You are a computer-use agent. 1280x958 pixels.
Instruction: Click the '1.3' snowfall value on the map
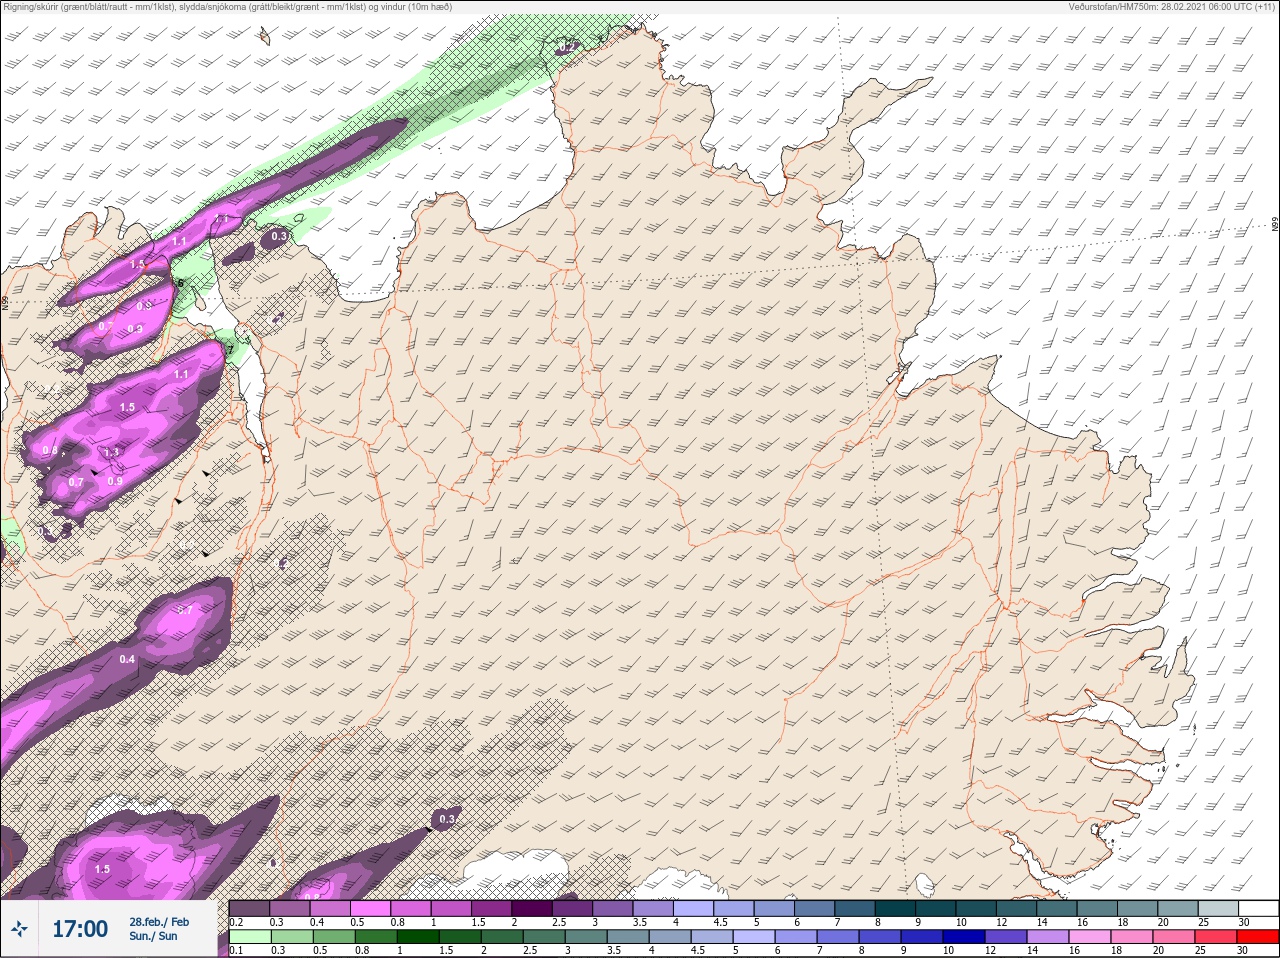[112, 452]
